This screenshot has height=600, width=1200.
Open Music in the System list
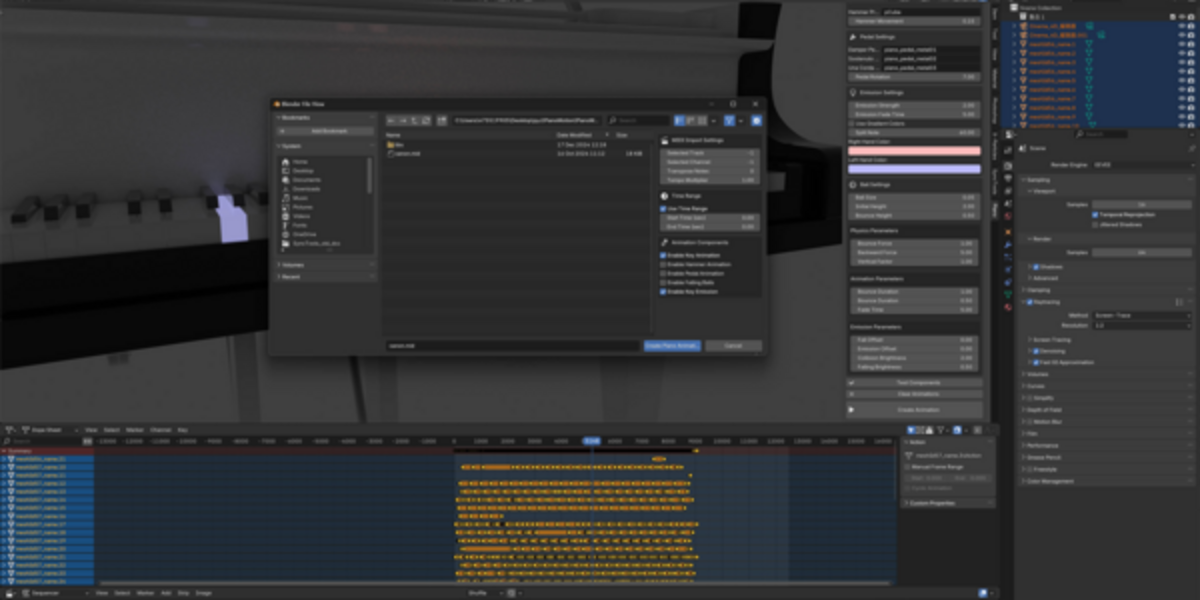[x=300, y=198]
